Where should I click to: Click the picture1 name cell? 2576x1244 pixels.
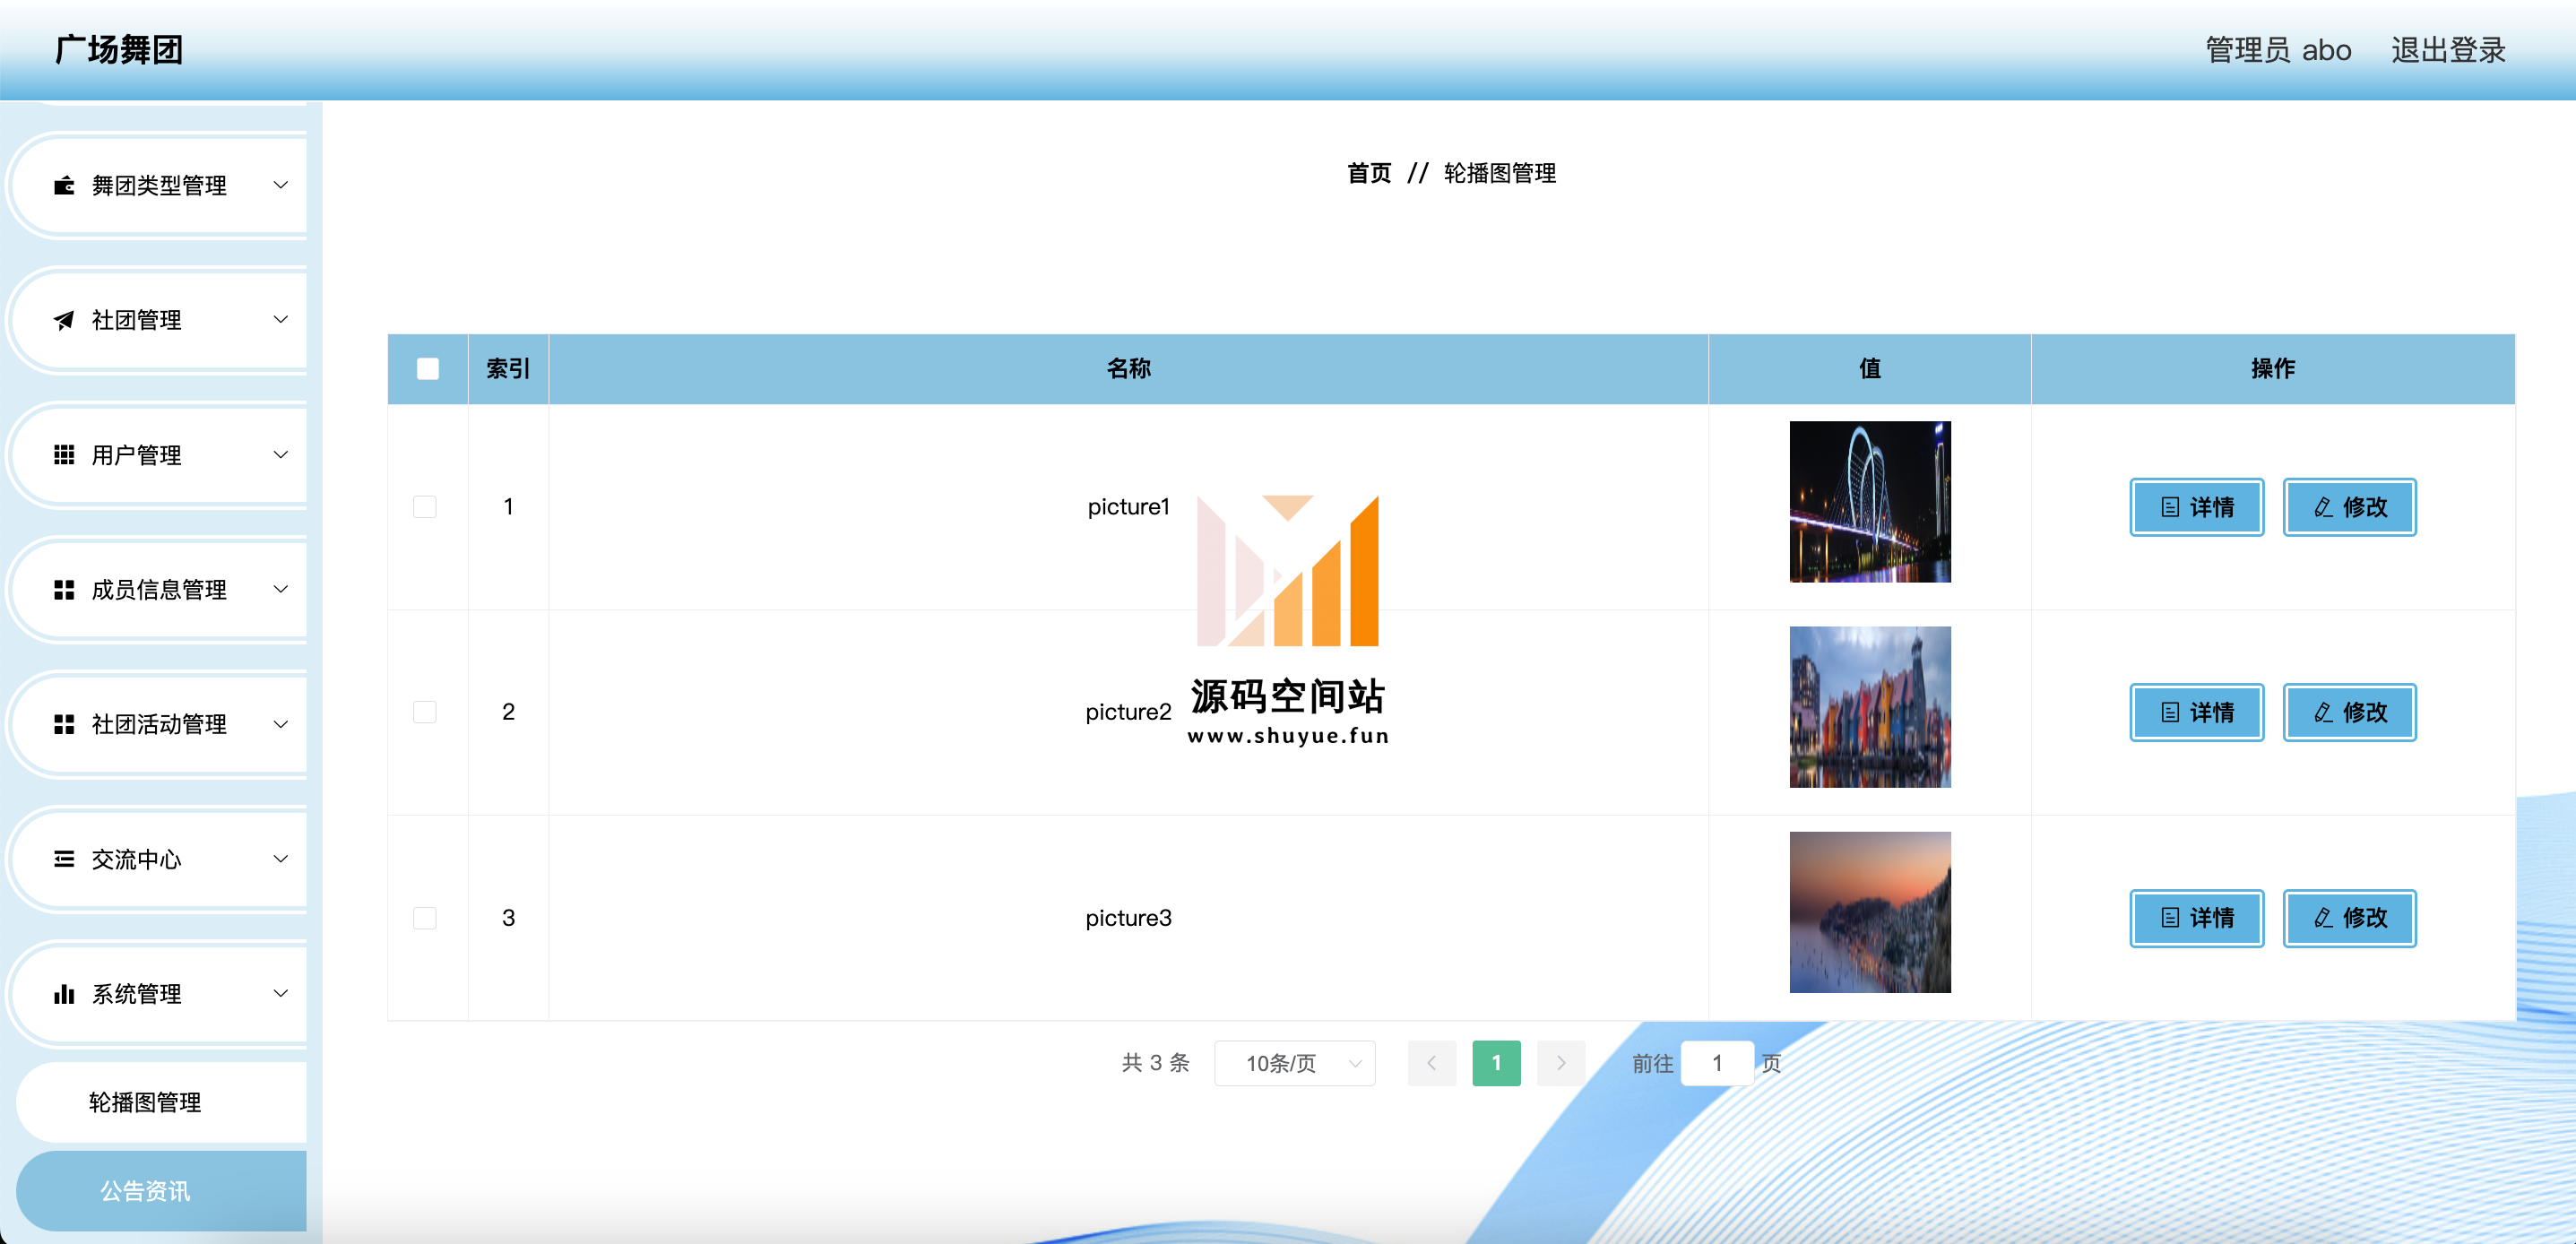coord(1128,507)
